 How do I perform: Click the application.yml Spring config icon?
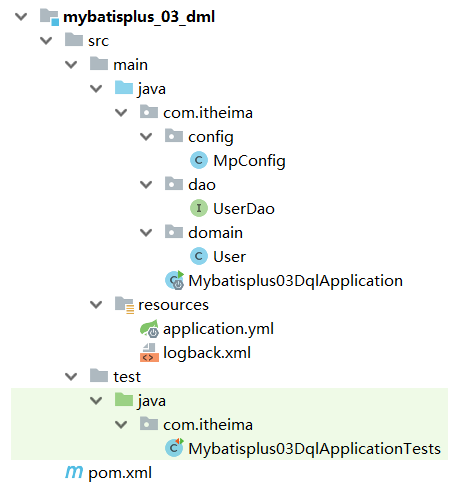click(149, 329)
